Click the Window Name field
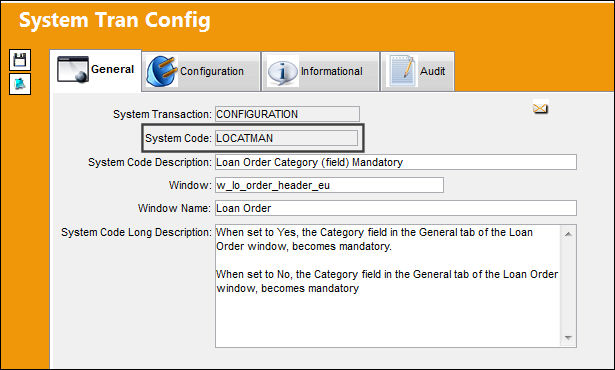The image size is (615, 370). click(x=396, y=208)
